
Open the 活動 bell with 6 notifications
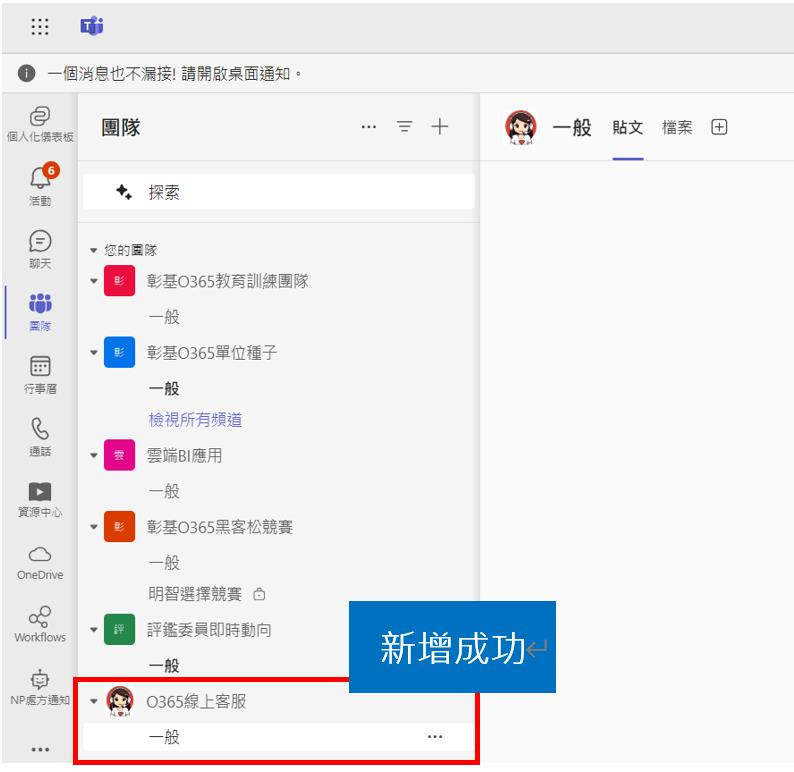pyautogui.click(x=40, y=184)
